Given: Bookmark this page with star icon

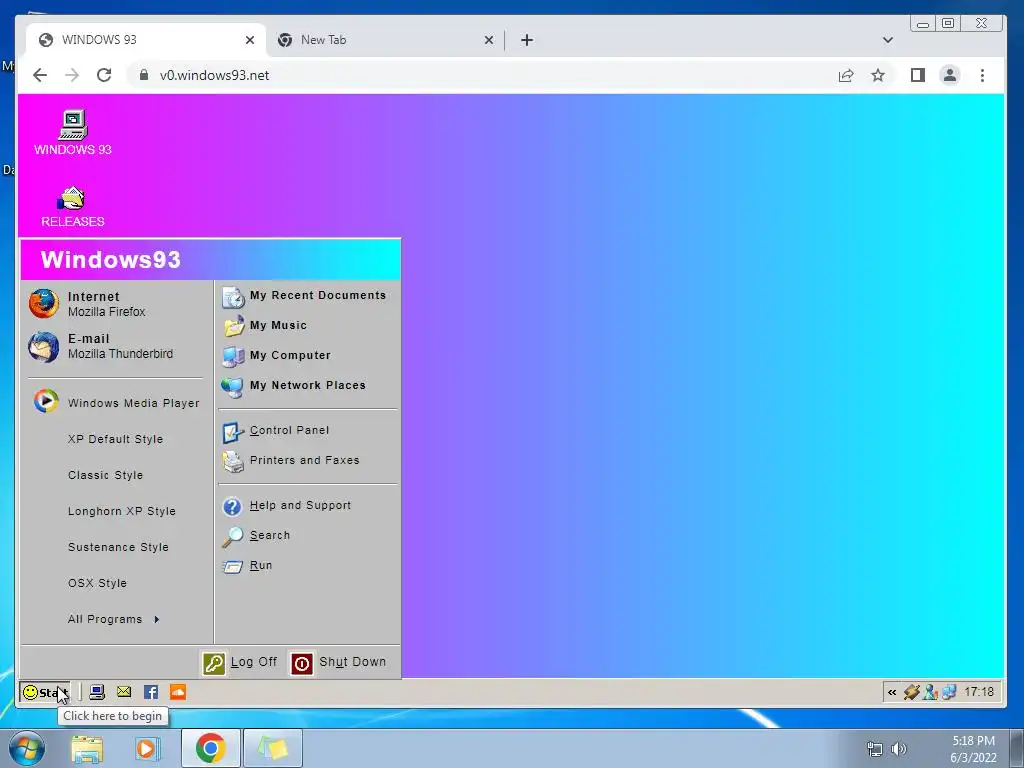Looking at the screenshot, I should pos(878,75).
